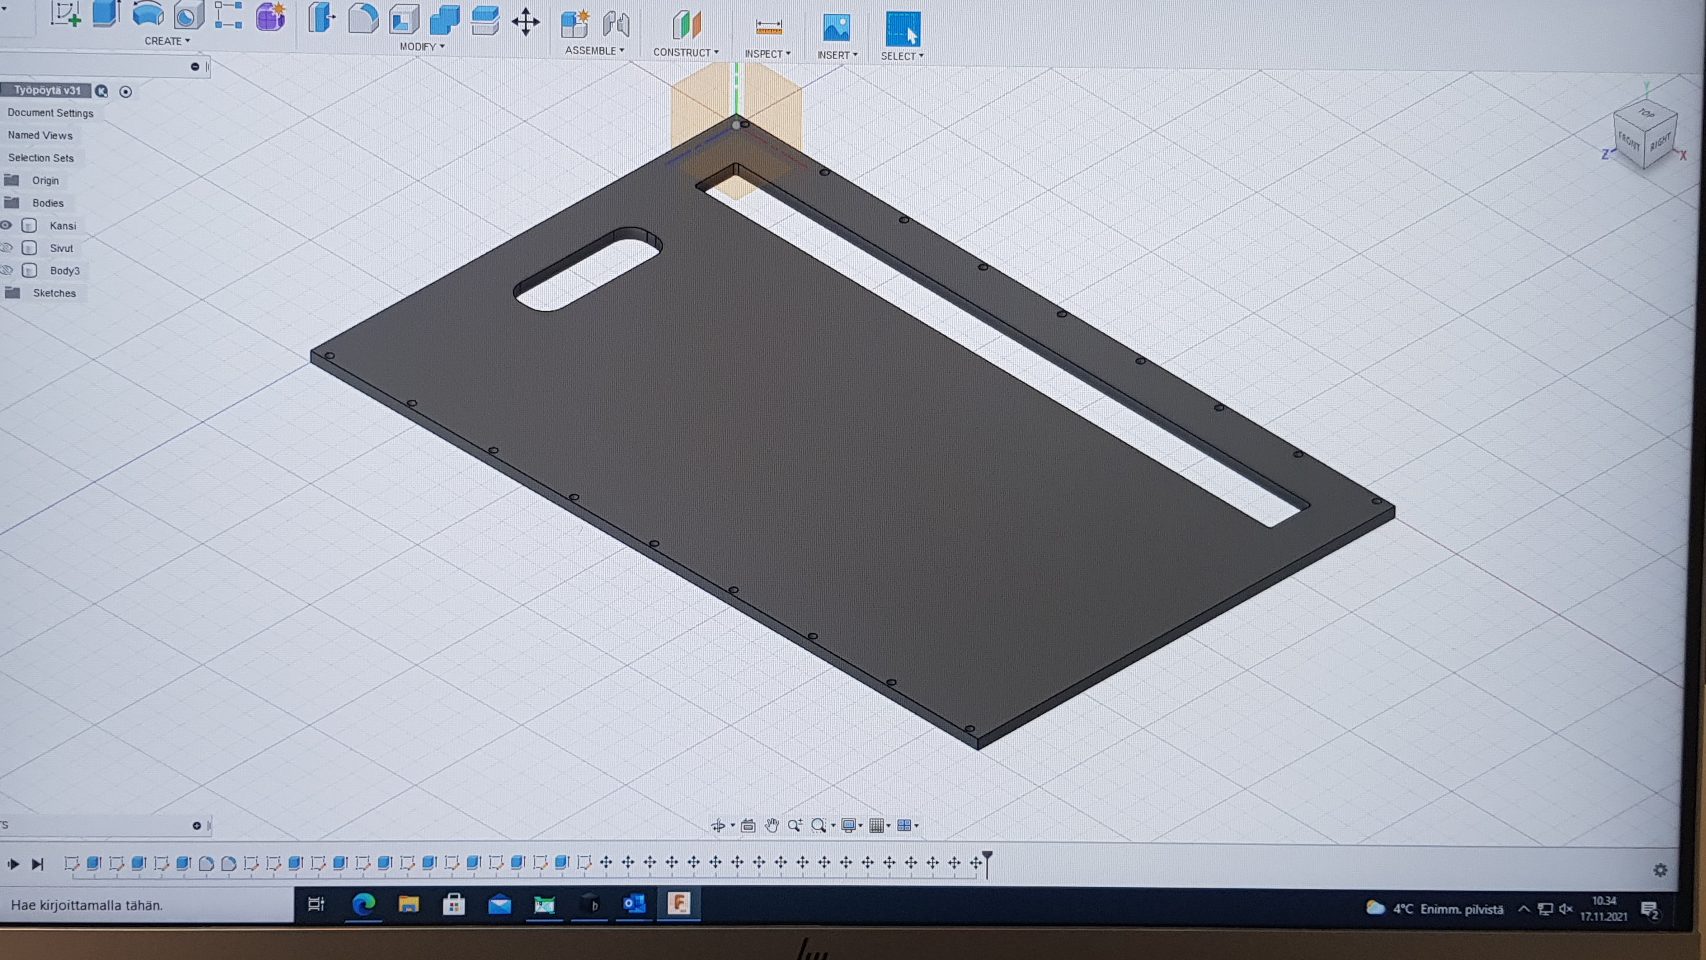The height and width of the screenshot is (960, 1706).
Task: Open the Sketches folder in browser
Action: (x=54, y=293)
